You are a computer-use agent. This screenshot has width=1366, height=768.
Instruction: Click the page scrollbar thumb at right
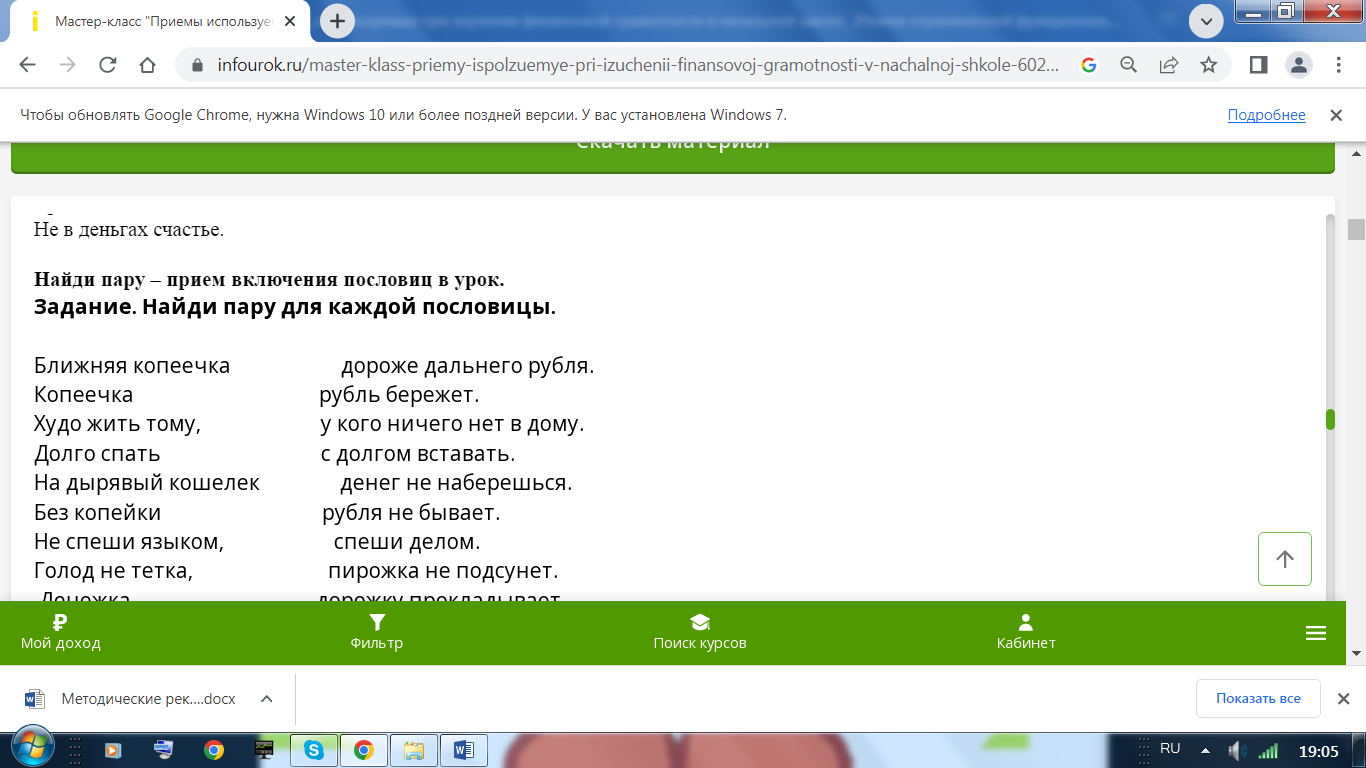pos(1356,230)
